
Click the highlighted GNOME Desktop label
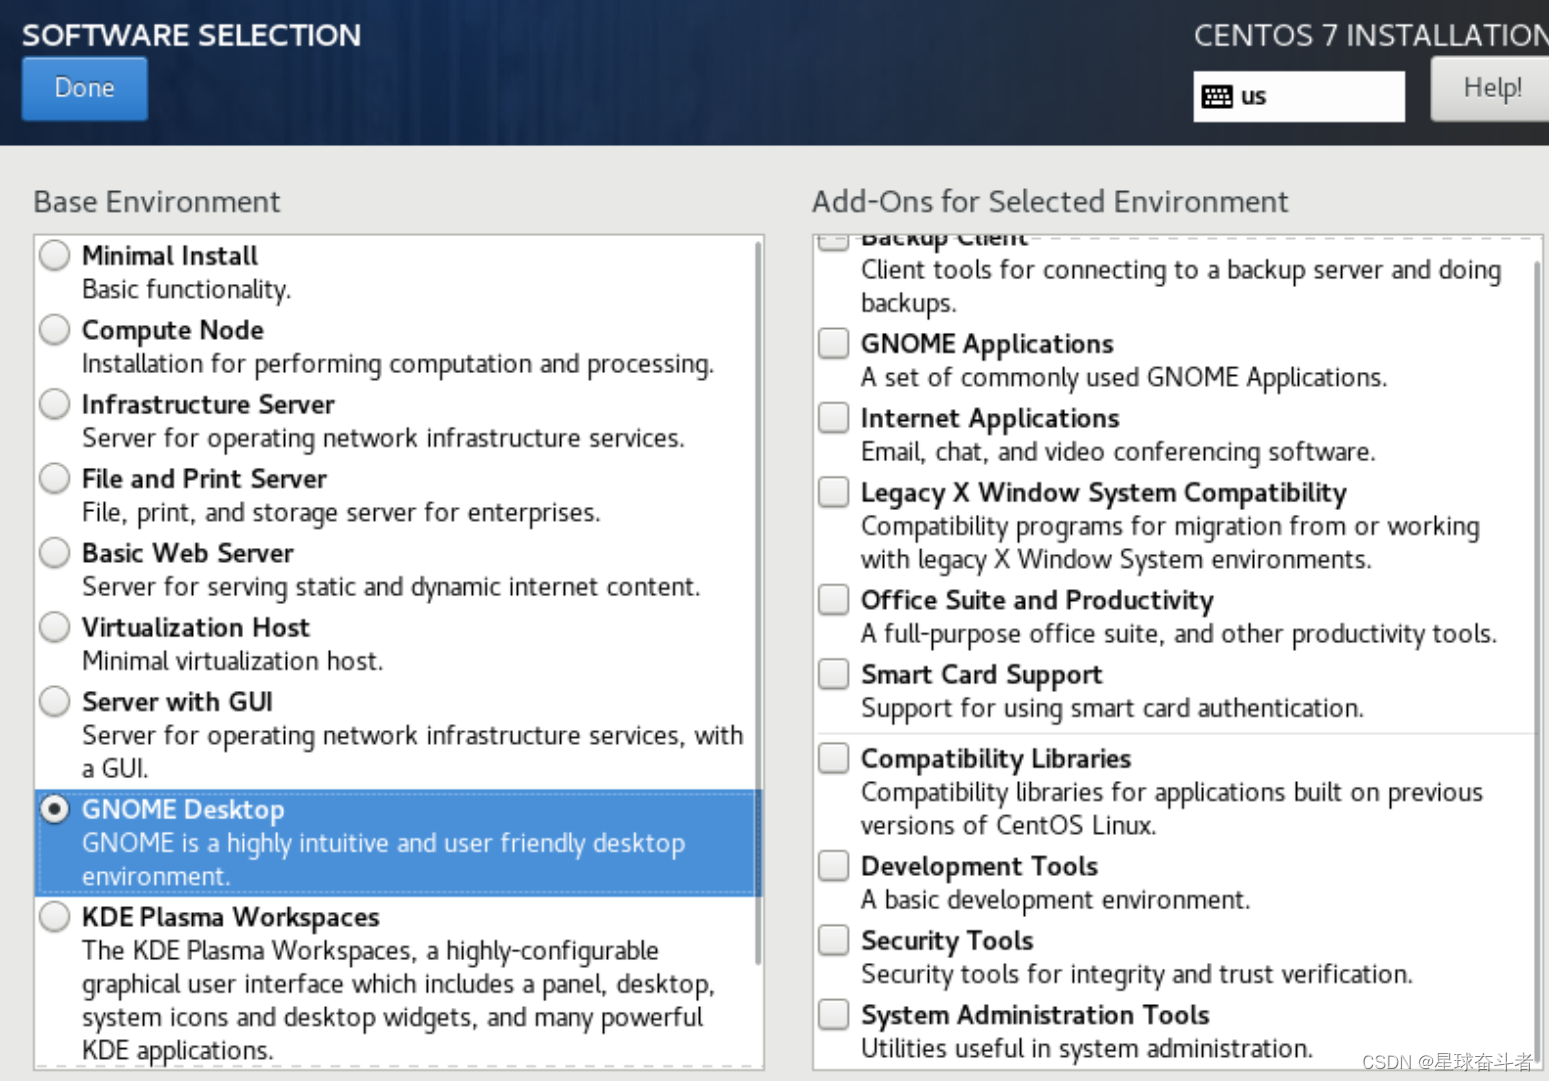pos(183,809)
